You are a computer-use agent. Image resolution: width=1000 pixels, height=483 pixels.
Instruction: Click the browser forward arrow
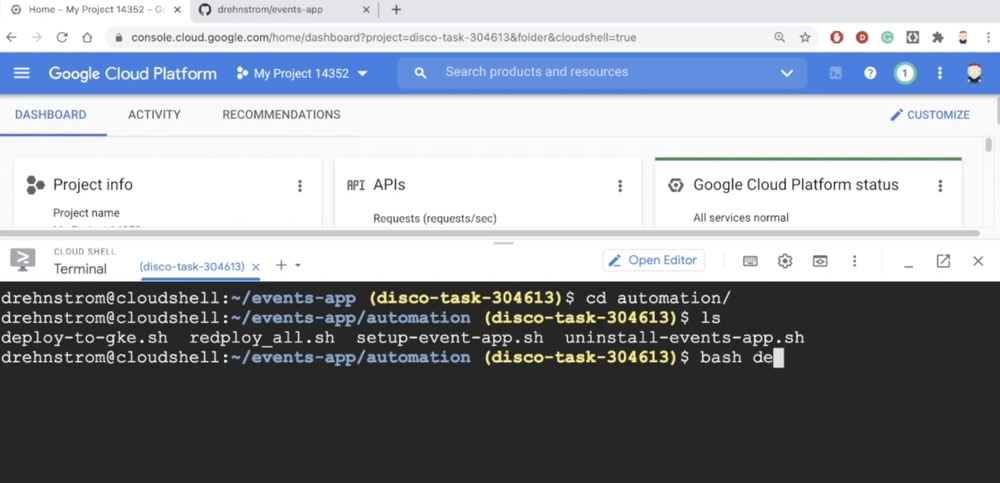(36, 38)
